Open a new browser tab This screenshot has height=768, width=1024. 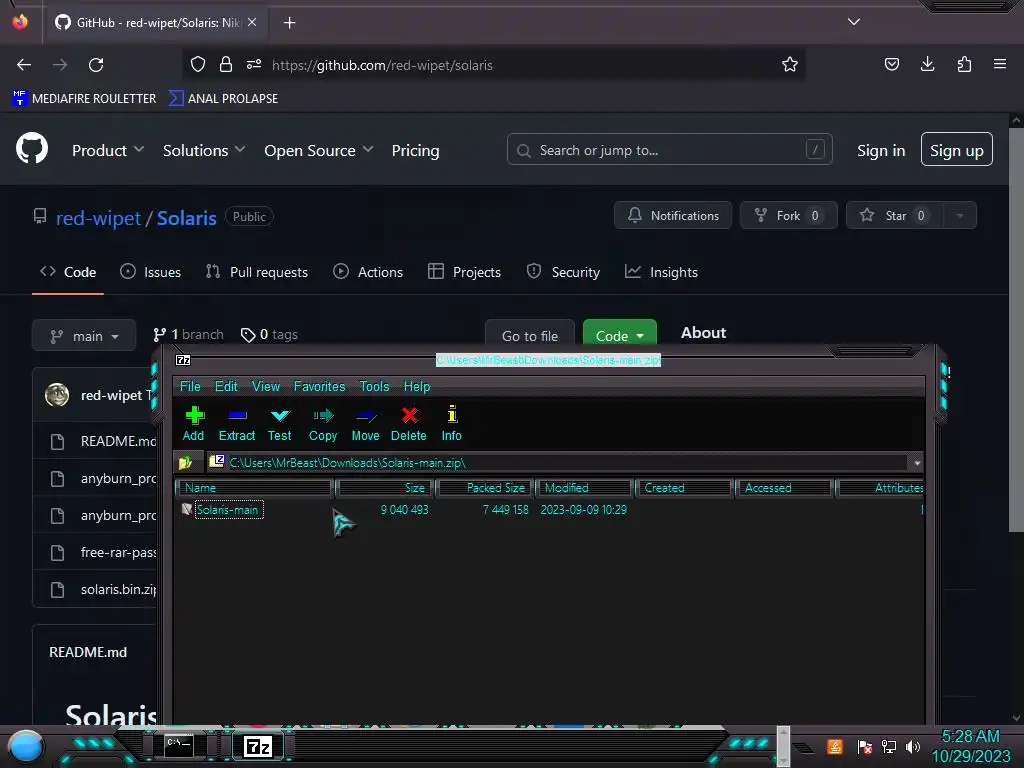(x=289, y=23)
